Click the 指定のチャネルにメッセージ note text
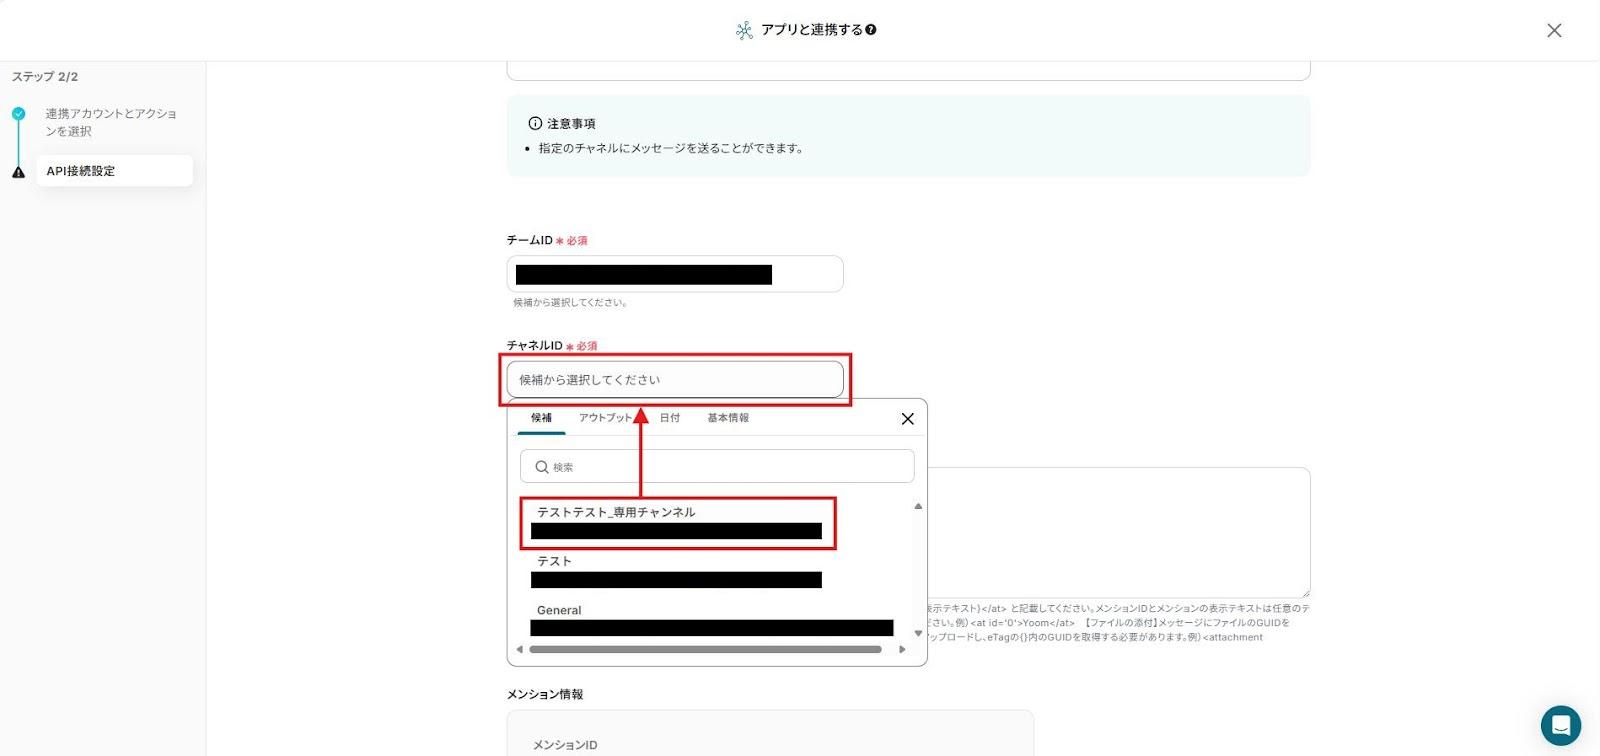 point(671,148)
